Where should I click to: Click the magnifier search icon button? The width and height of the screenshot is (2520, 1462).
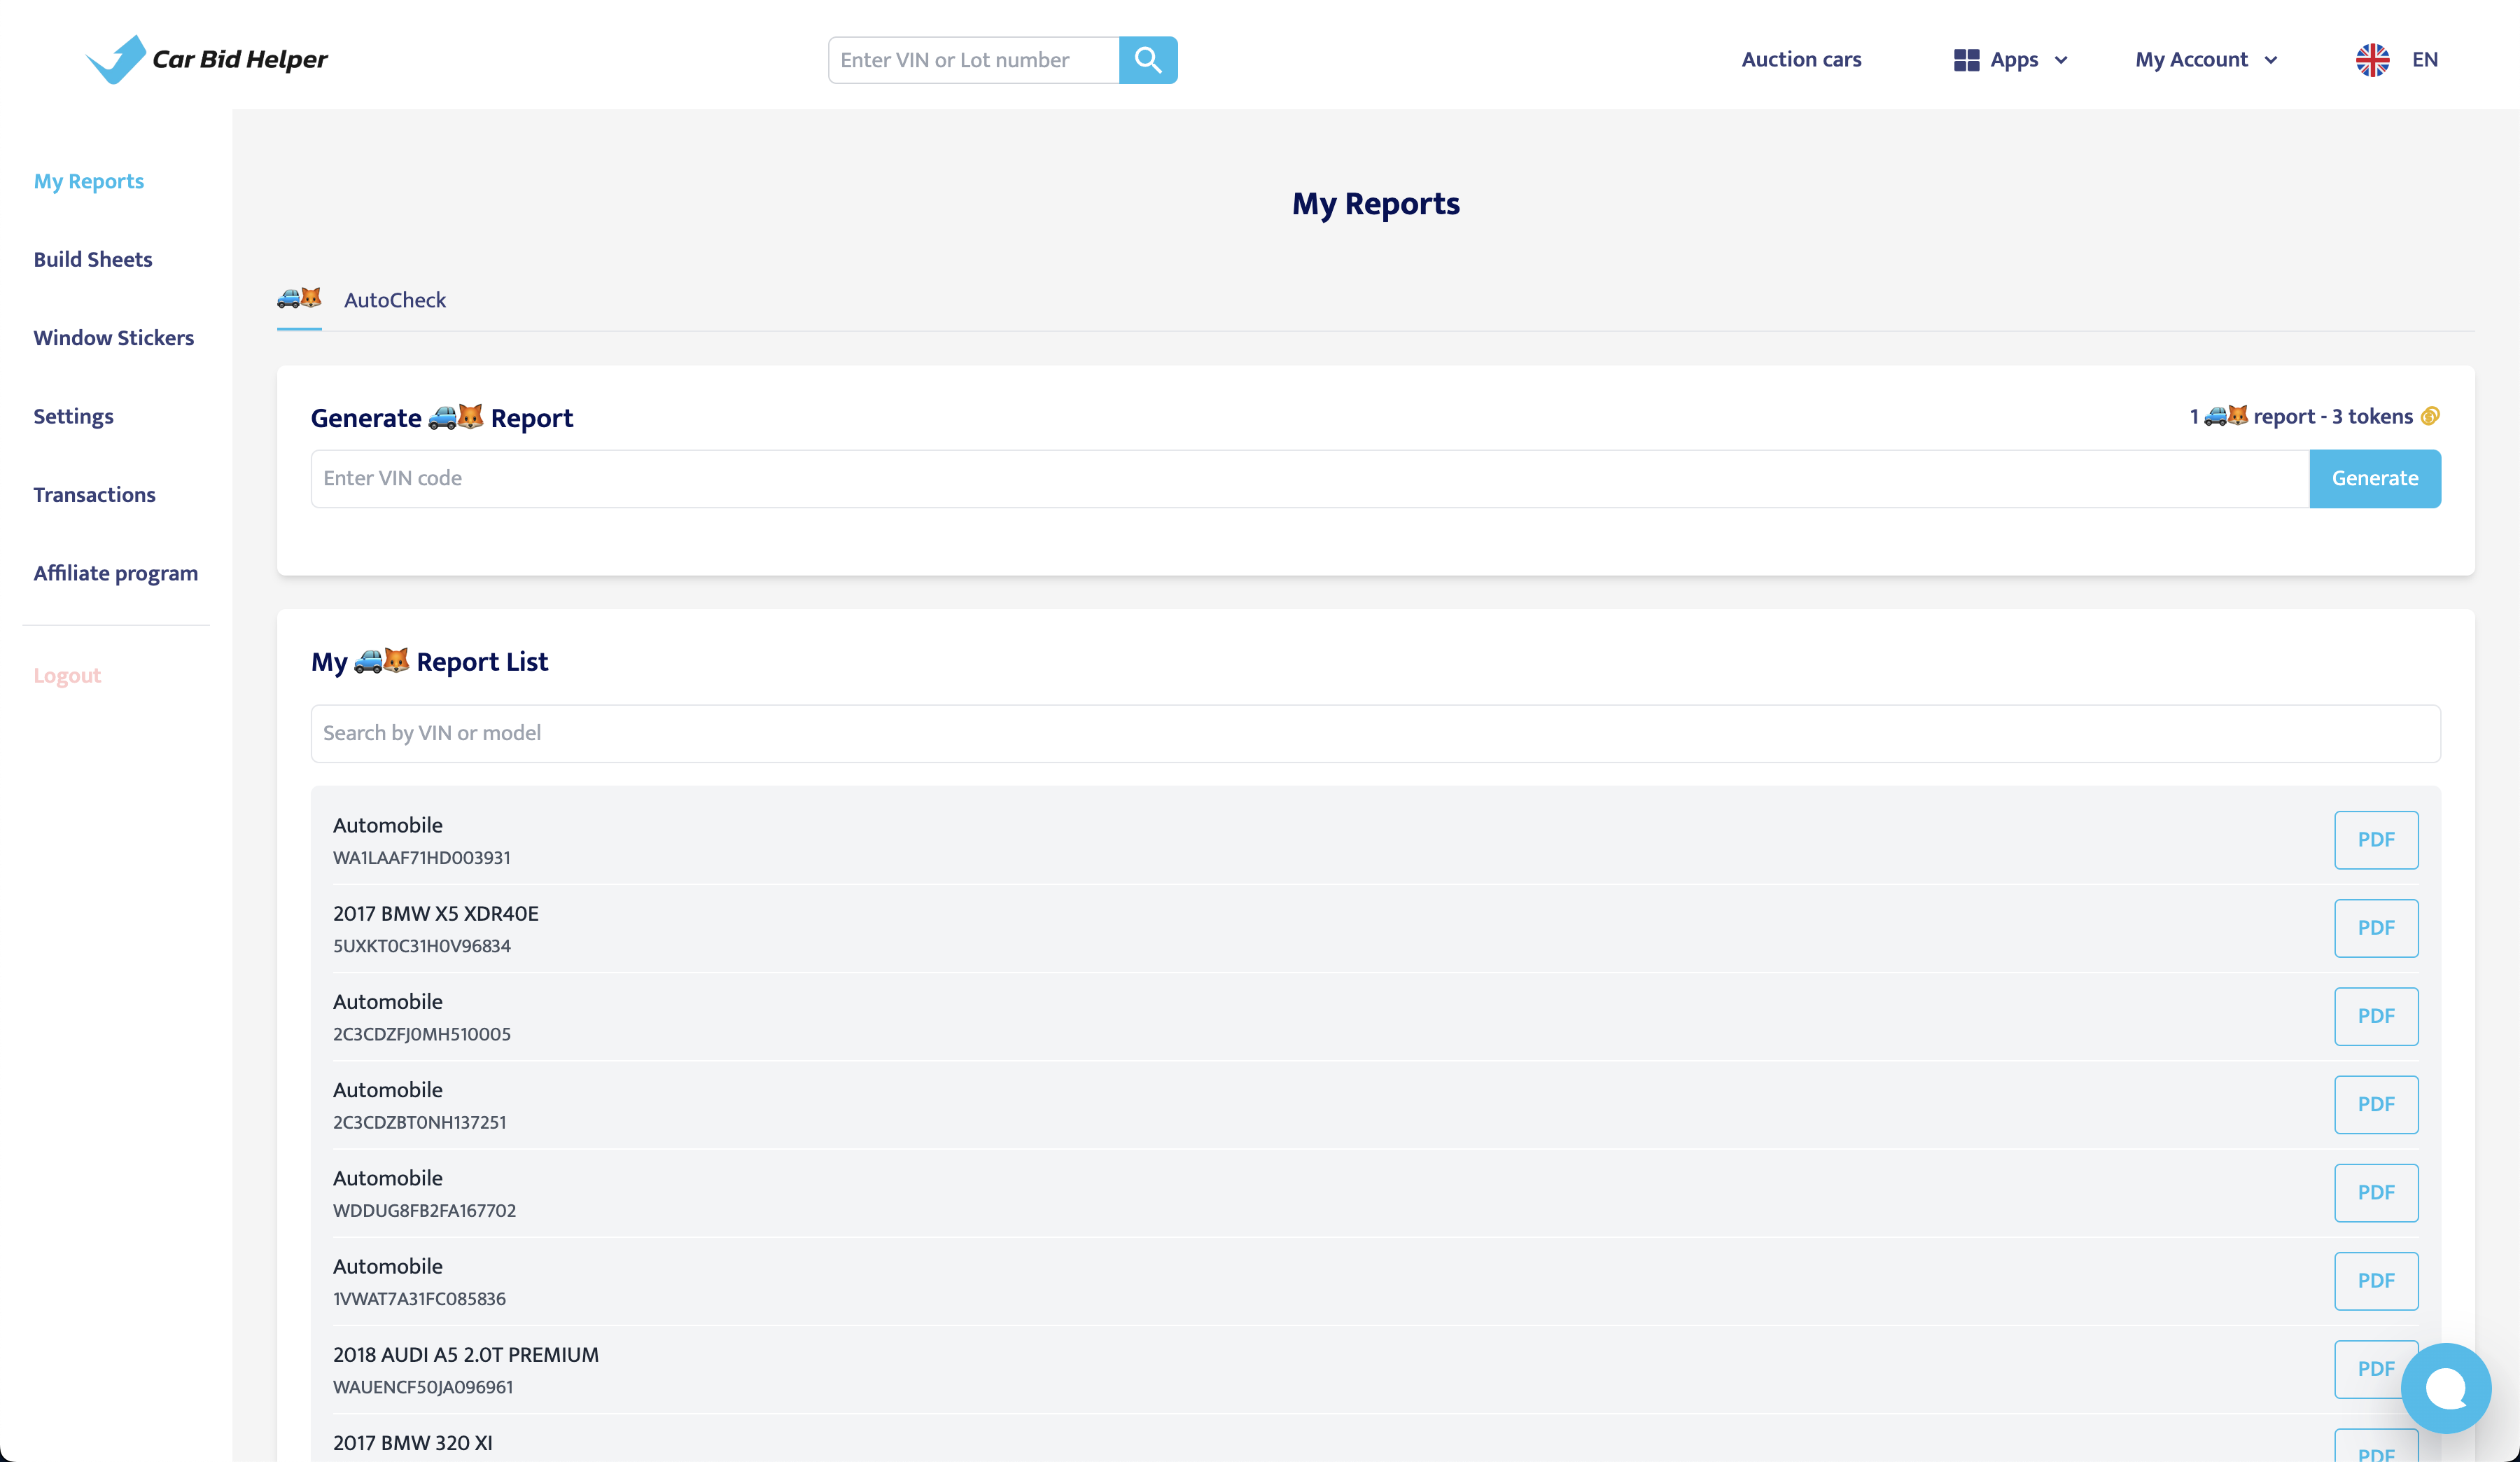[1148, 60]
